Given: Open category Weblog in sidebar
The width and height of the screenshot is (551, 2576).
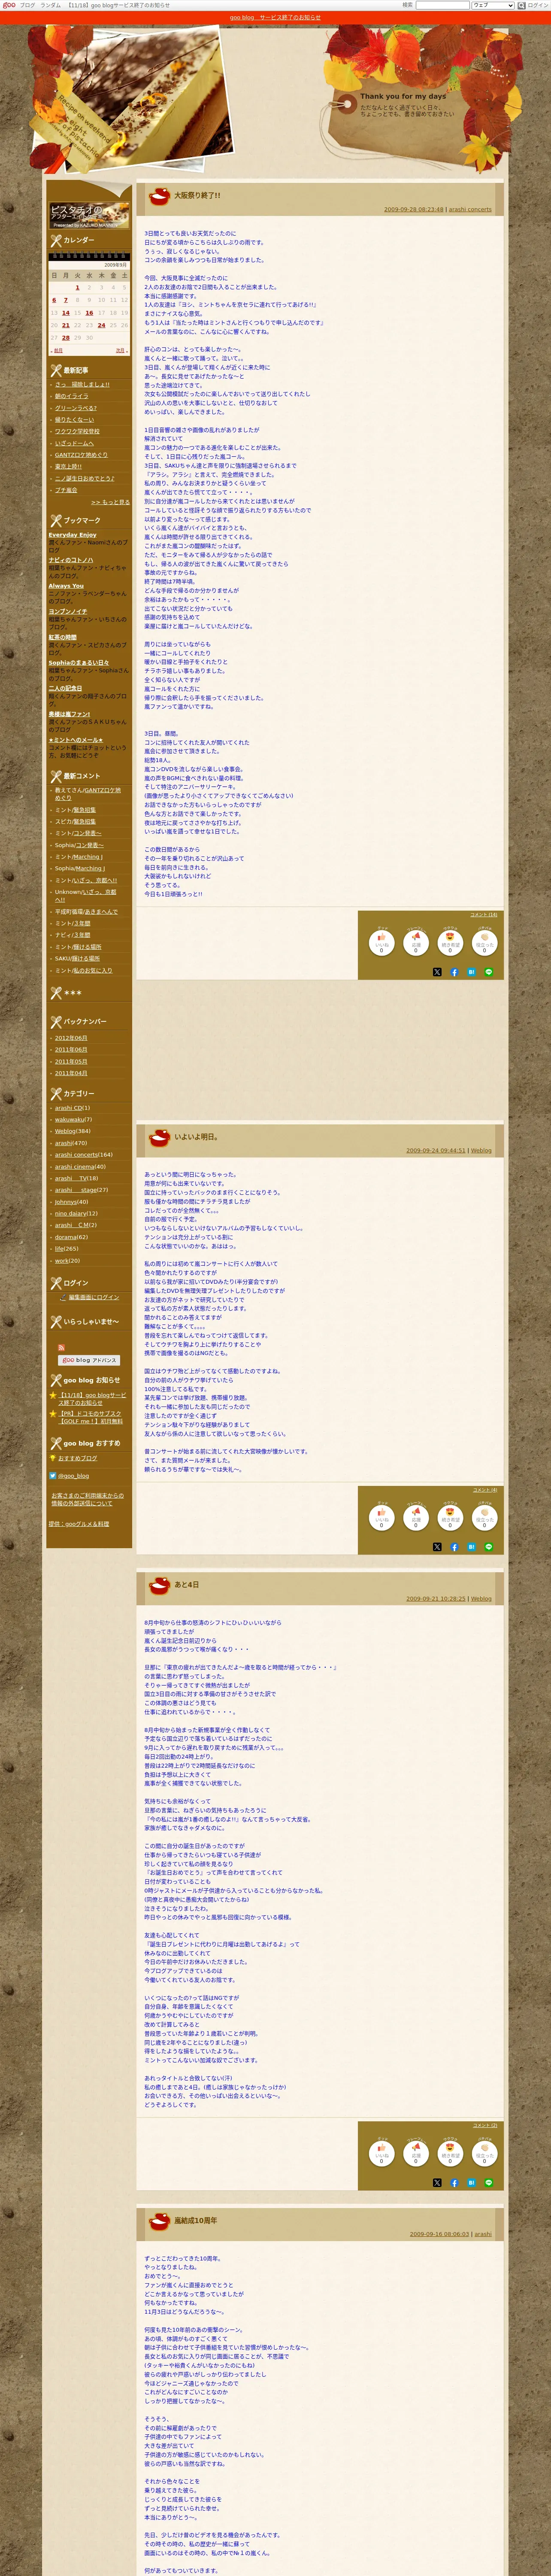Looking at the screenshot, I should pos(65,1131).
